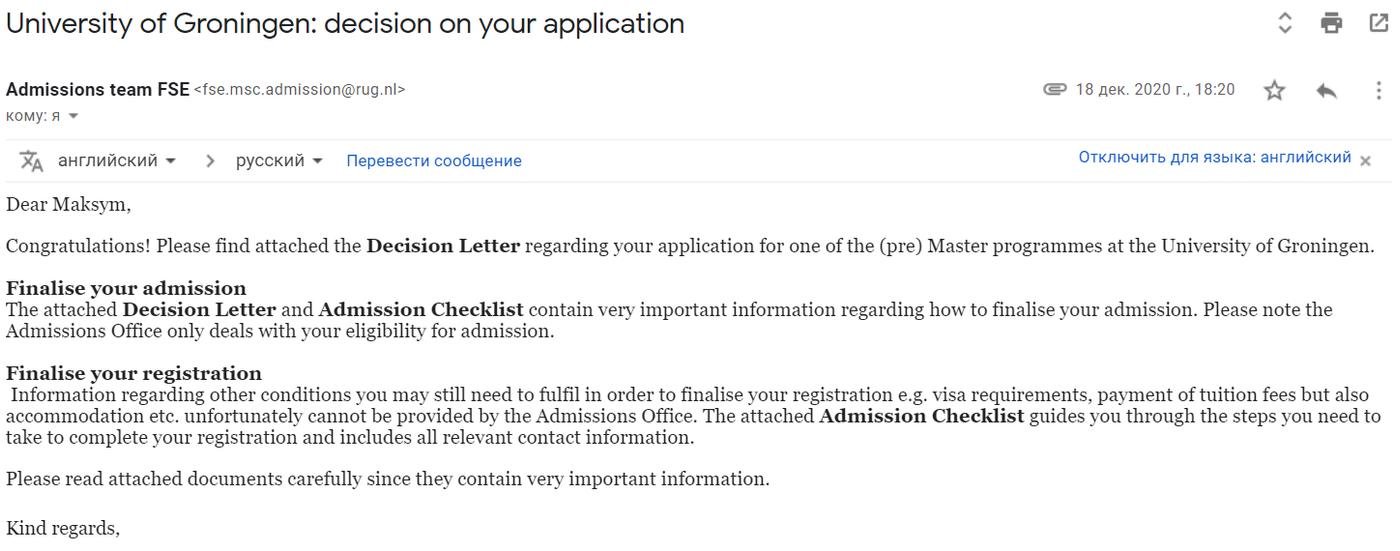The width and height of the screenshot is (1400, 551).
Task: Click the paperclip attachment icon
Action: pyautogui.click(x=1054, y=89)
